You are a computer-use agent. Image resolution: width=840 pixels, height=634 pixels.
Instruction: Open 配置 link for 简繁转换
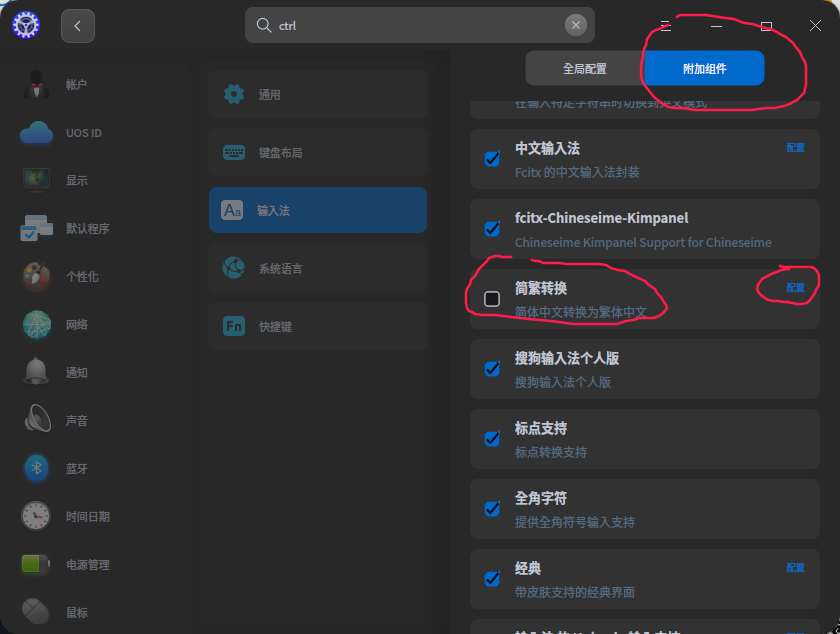point(795,288)
